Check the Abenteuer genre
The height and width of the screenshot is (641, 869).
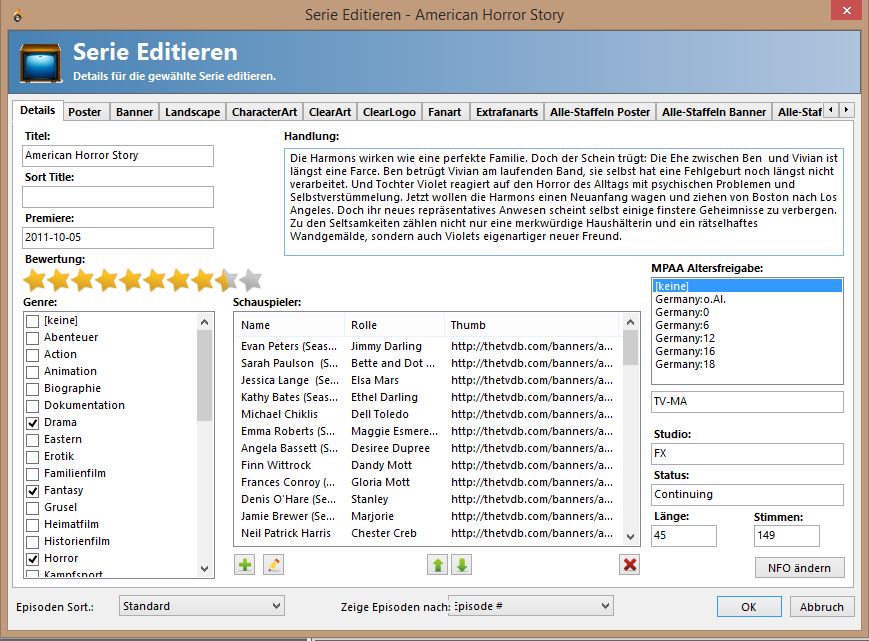click(33, 338)
